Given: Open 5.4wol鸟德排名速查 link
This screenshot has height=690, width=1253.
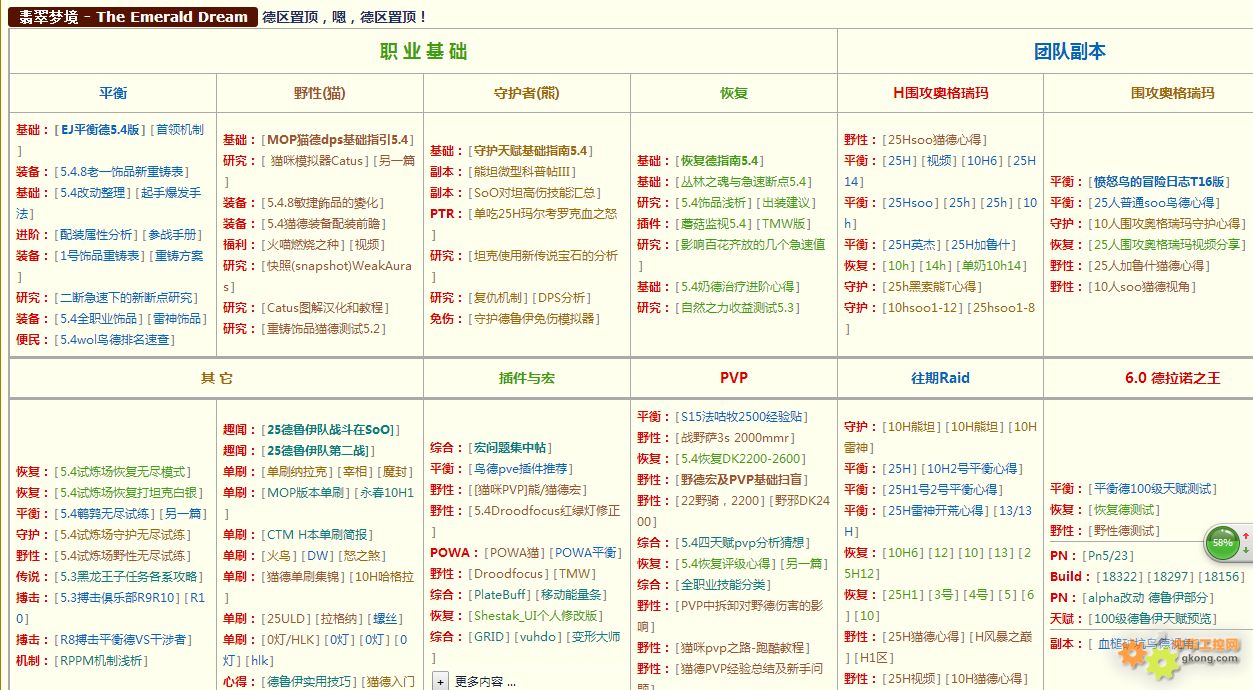Looking at the screenshot, I should [115, 340].
